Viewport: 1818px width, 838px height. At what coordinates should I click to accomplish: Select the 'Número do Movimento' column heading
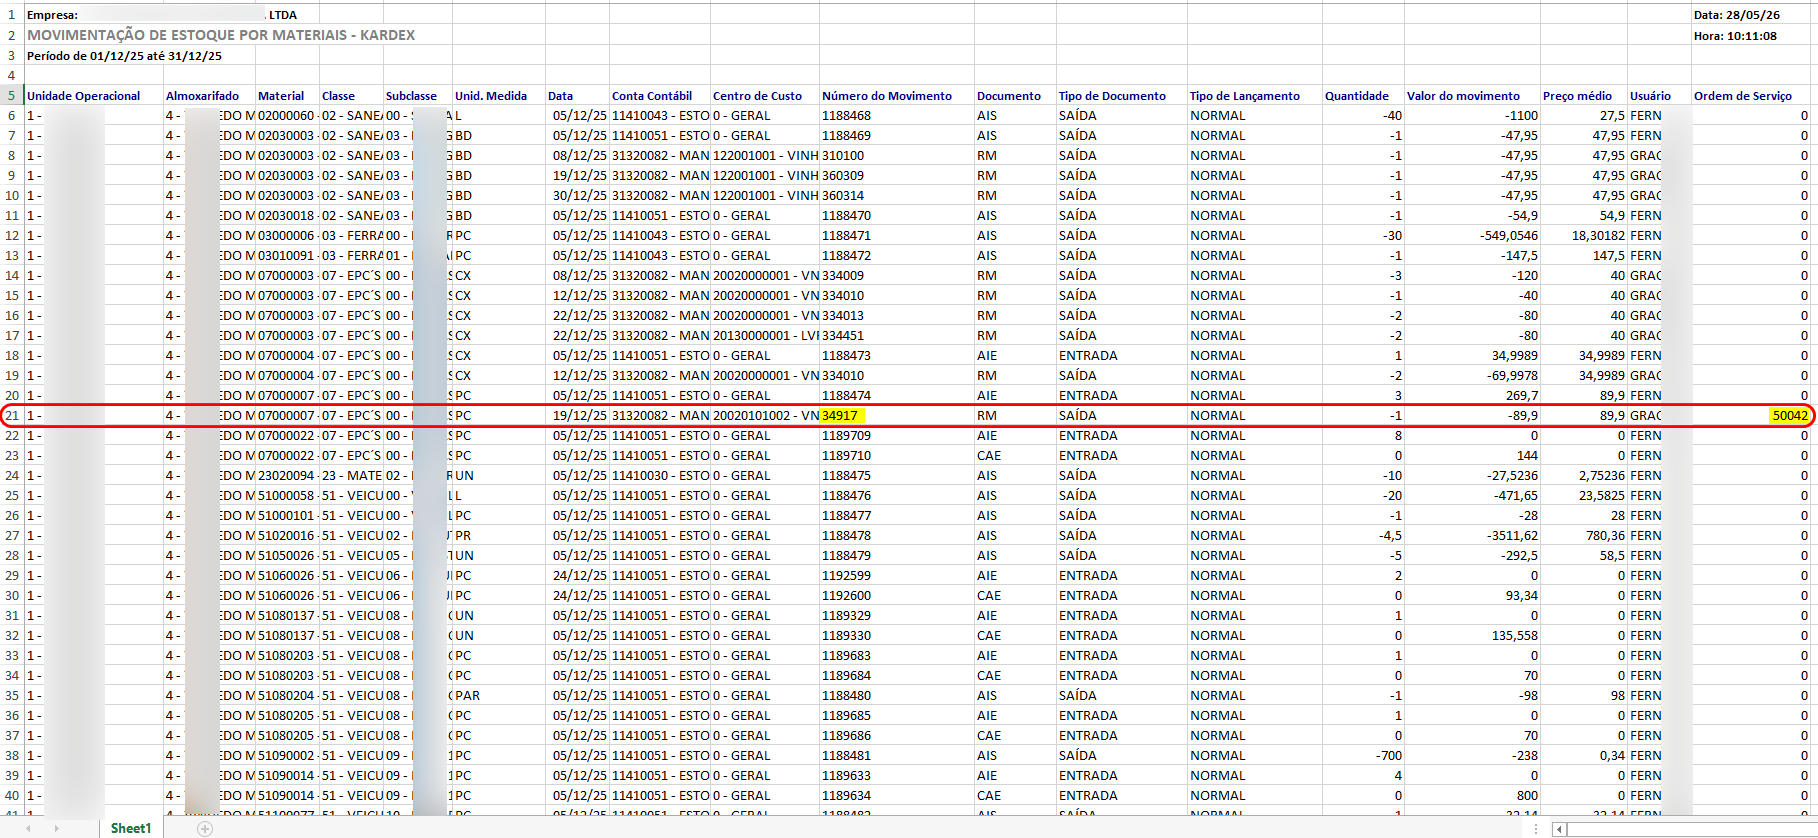(887, 96)
